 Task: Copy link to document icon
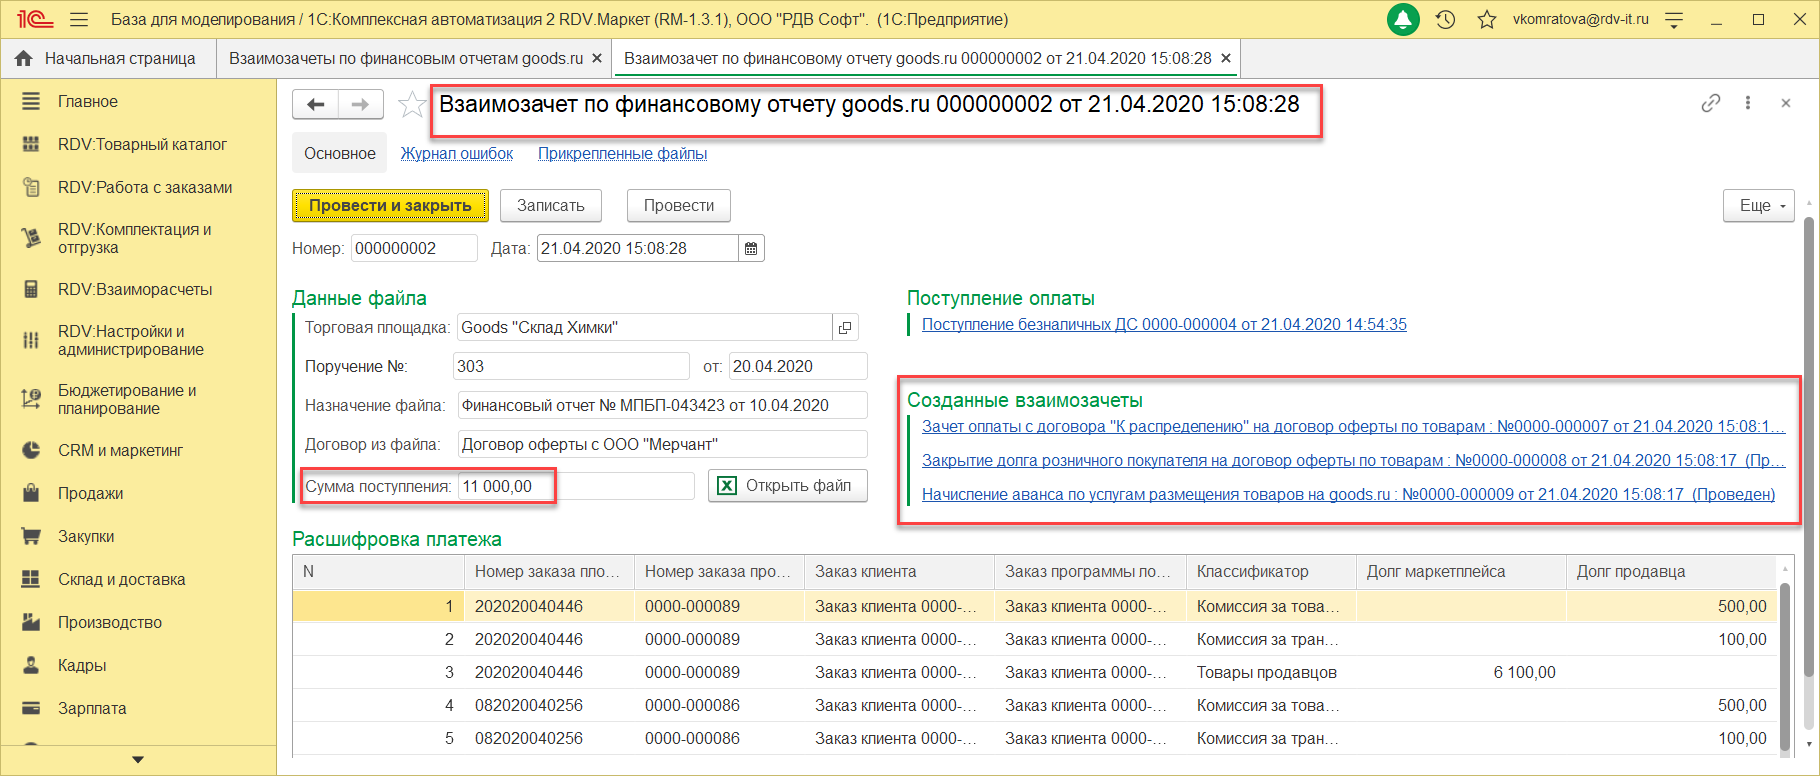point(1711,103)
